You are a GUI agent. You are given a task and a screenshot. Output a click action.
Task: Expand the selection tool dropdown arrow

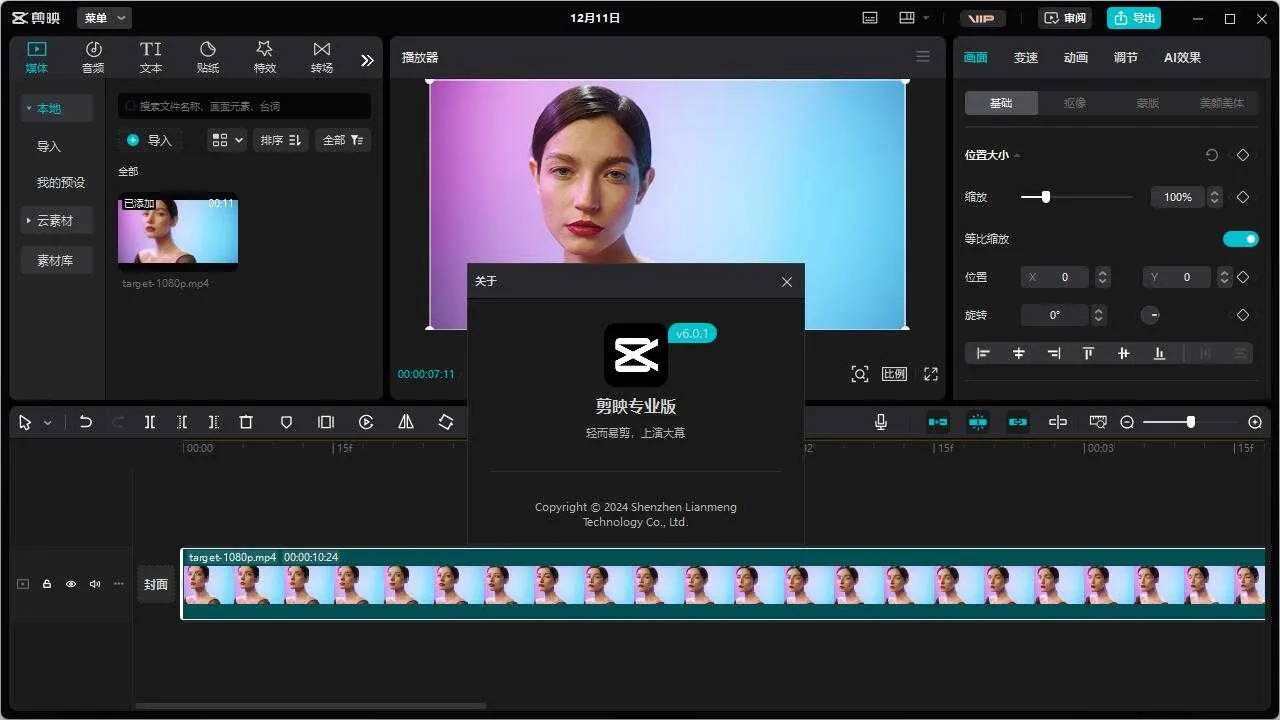point(45,421)
